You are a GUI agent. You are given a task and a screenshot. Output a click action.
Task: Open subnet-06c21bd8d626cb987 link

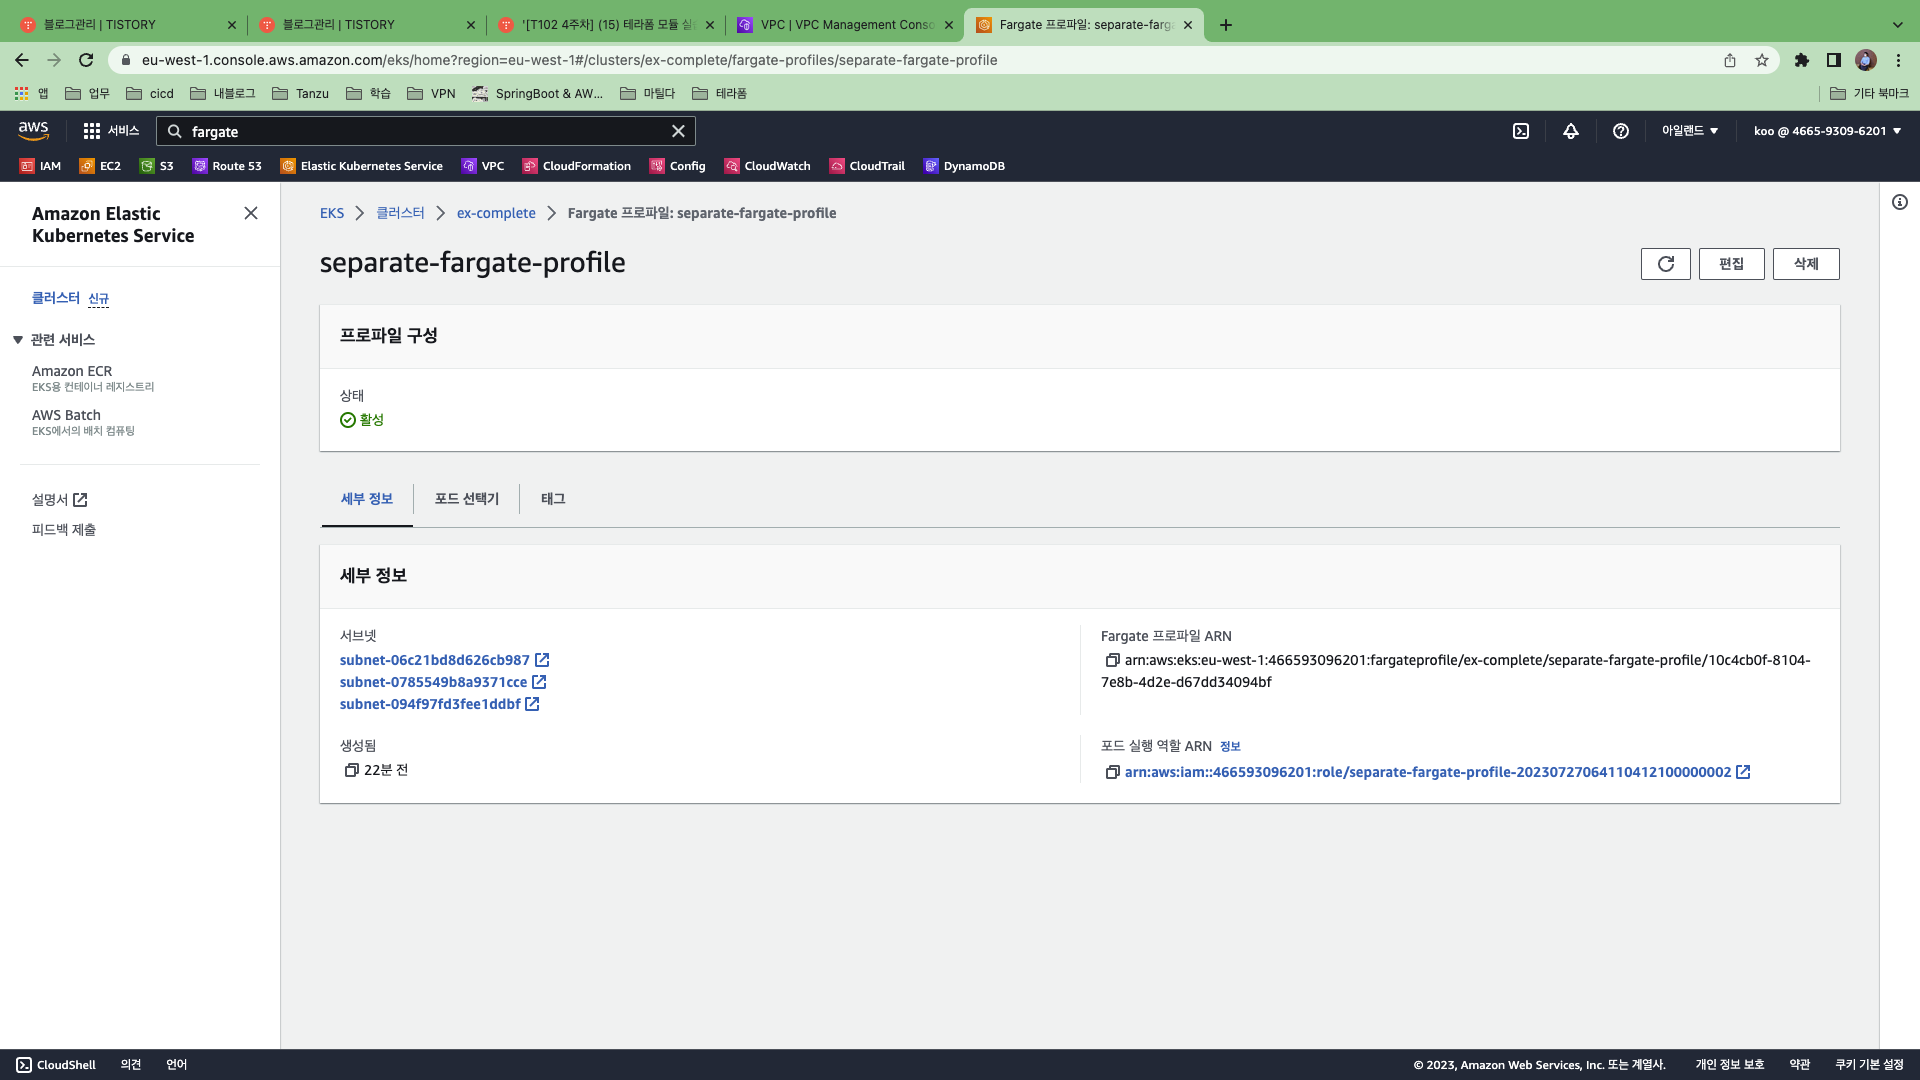[434, 660]
